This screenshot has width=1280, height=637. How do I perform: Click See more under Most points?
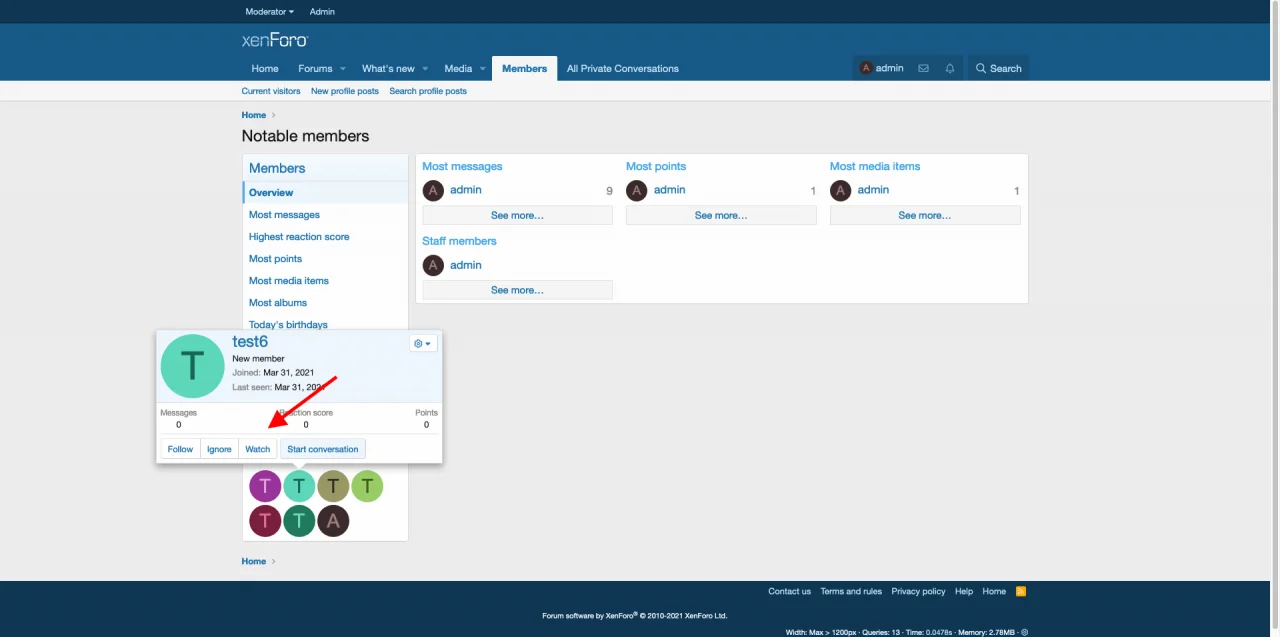point(721,215)
